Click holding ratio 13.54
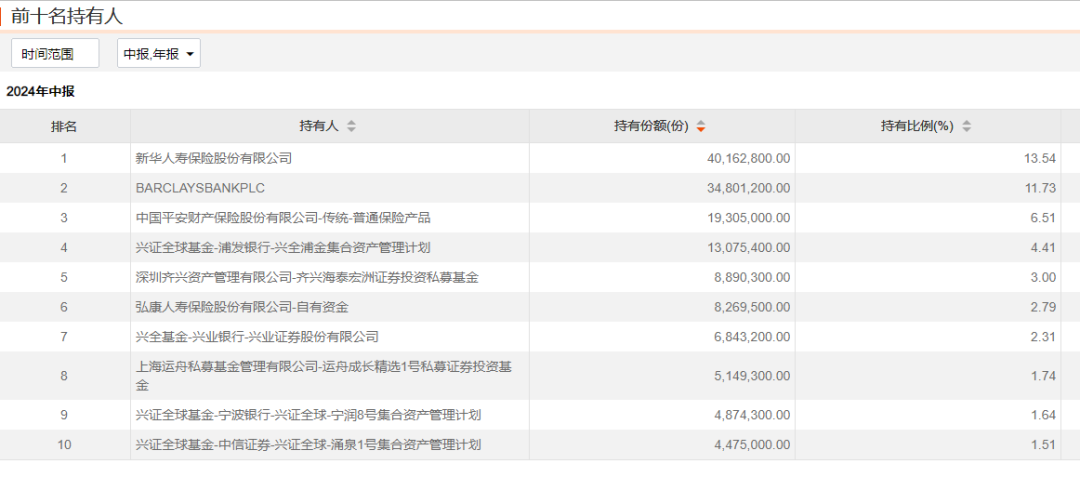1080x477 pixels. [x=1040, y=158]
